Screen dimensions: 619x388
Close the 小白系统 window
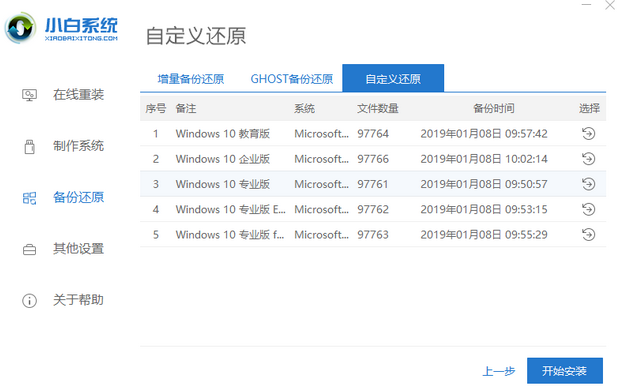click(610, 5)
